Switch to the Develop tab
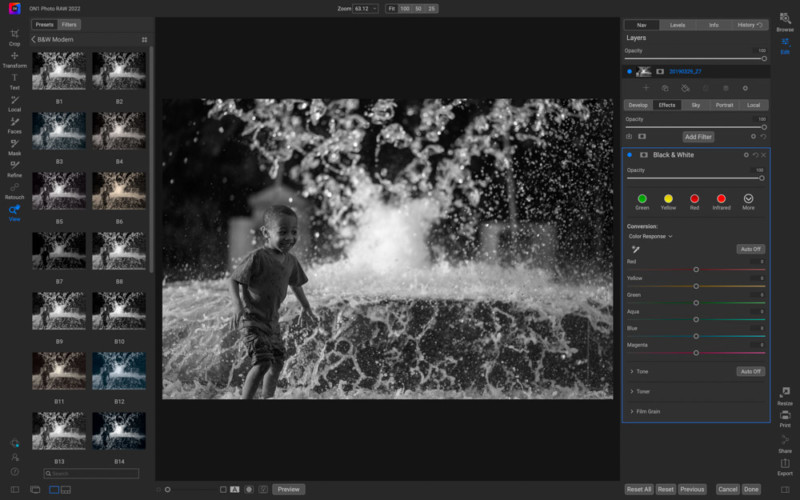800x500 pixels. tap(638, 105)
